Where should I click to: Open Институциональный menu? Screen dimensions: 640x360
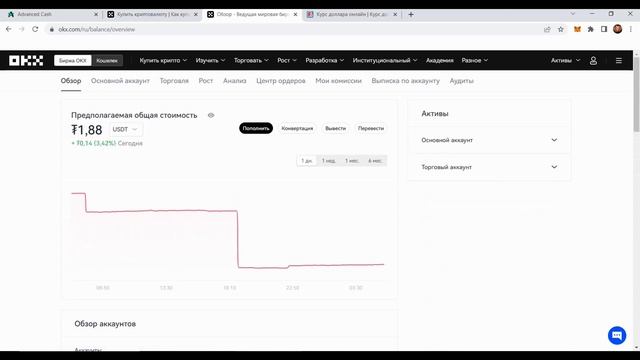385,60
